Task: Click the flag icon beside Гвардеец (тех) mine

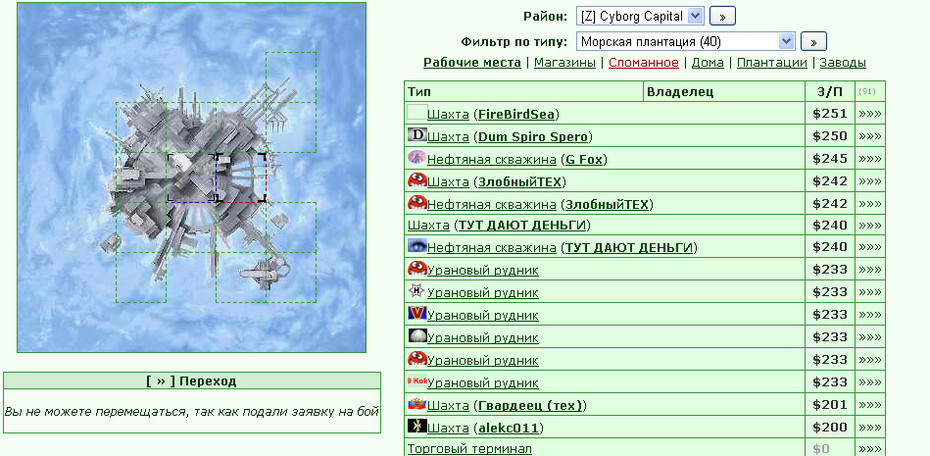Action: click(417, 404)
